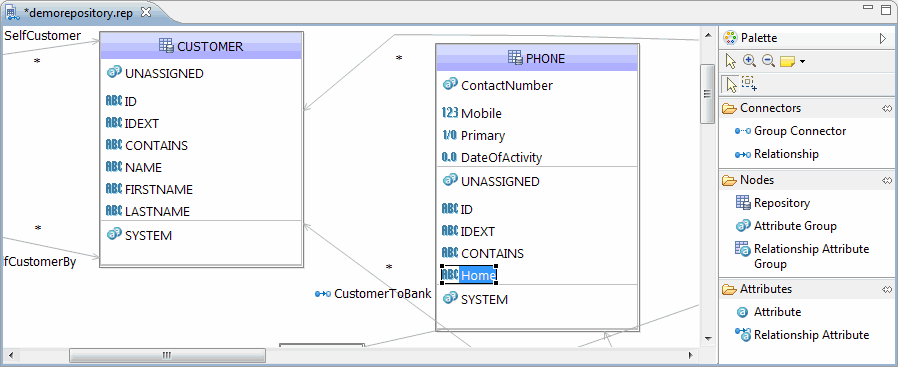Choose the yellow Note tool in palette
The width and height of the screenshot is (898, 367).
click(787, 61)
